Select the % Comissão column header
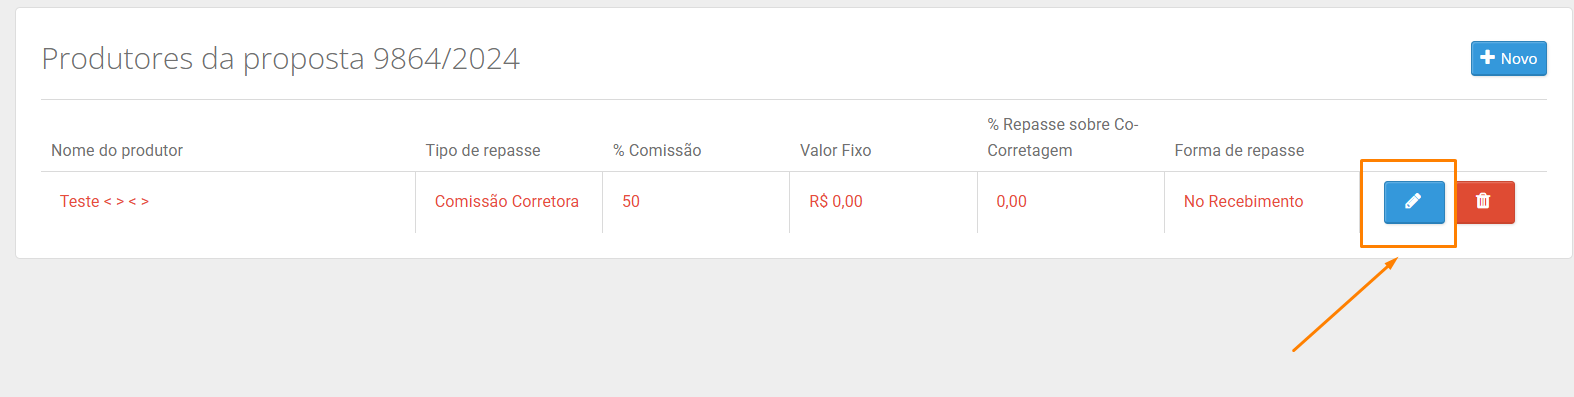This screenshot has width=1574, height=397. pos(657,150)
